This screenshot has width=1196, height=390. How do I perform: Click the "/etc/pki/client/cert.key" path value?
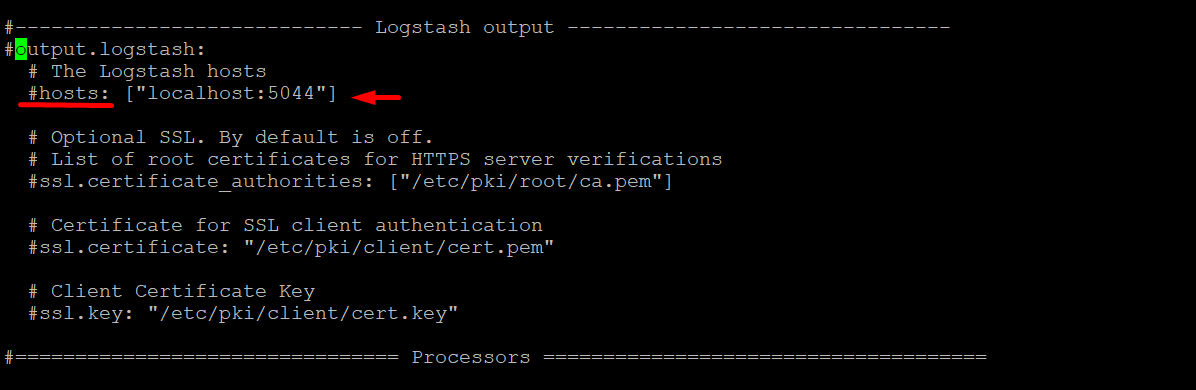click(303, 314)
